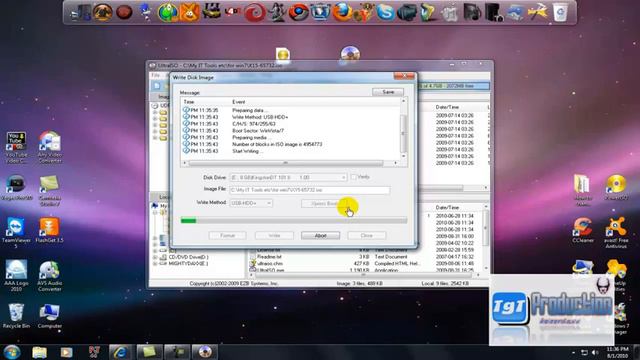Launch Google Chrome from the top dock

(298, 12)
